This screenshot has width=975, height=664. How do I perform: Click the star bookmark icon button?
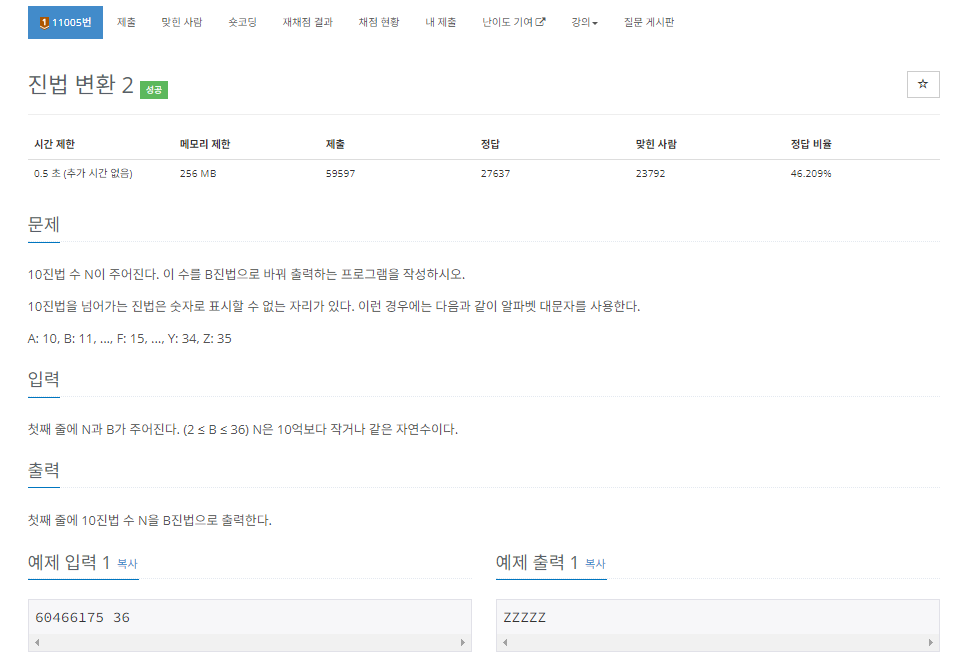[x=923, y=85]
